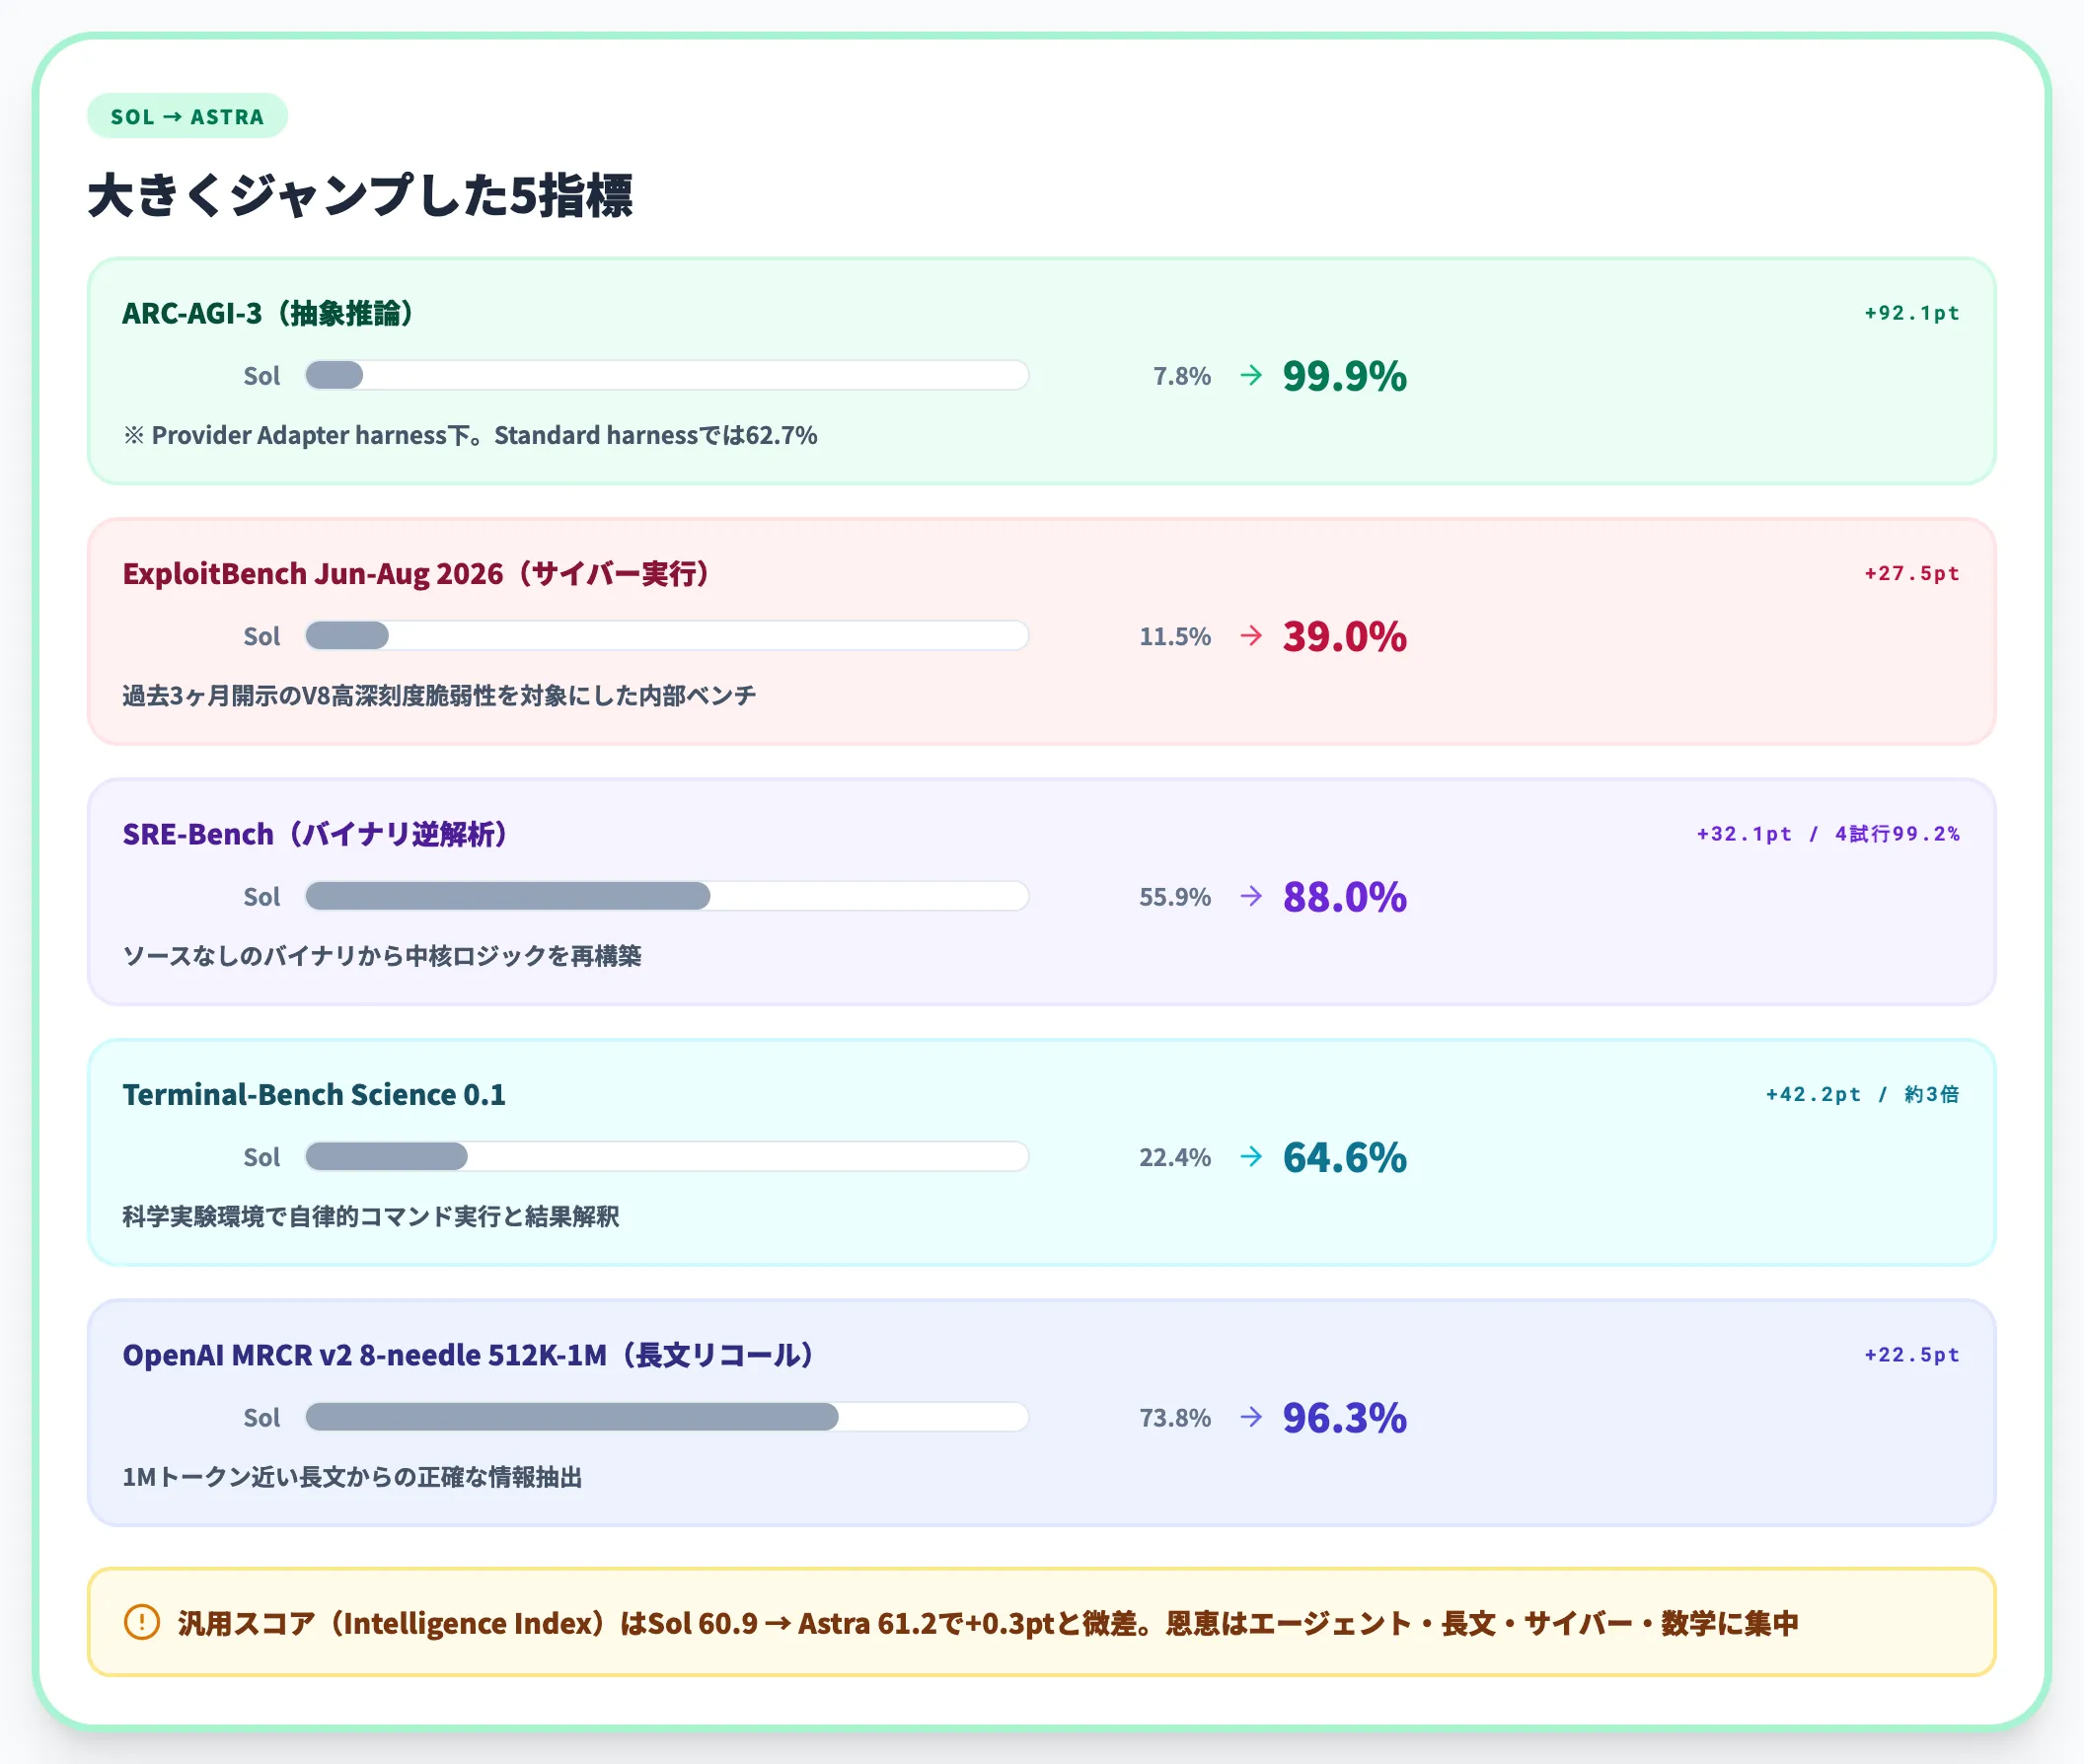Click the 過去3ヶ月開示のV8 description text
This screenshot has height=1764, width=2084.
pos(439,695)
